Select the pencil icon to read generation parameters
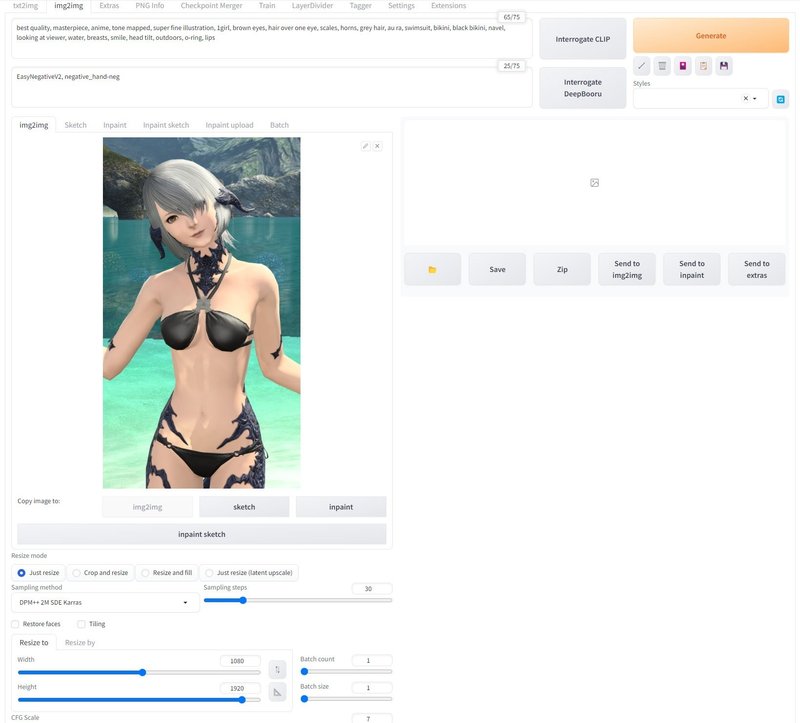Viewport: 800px width, 723px height. pyautogui.click(x=641, y=66)
